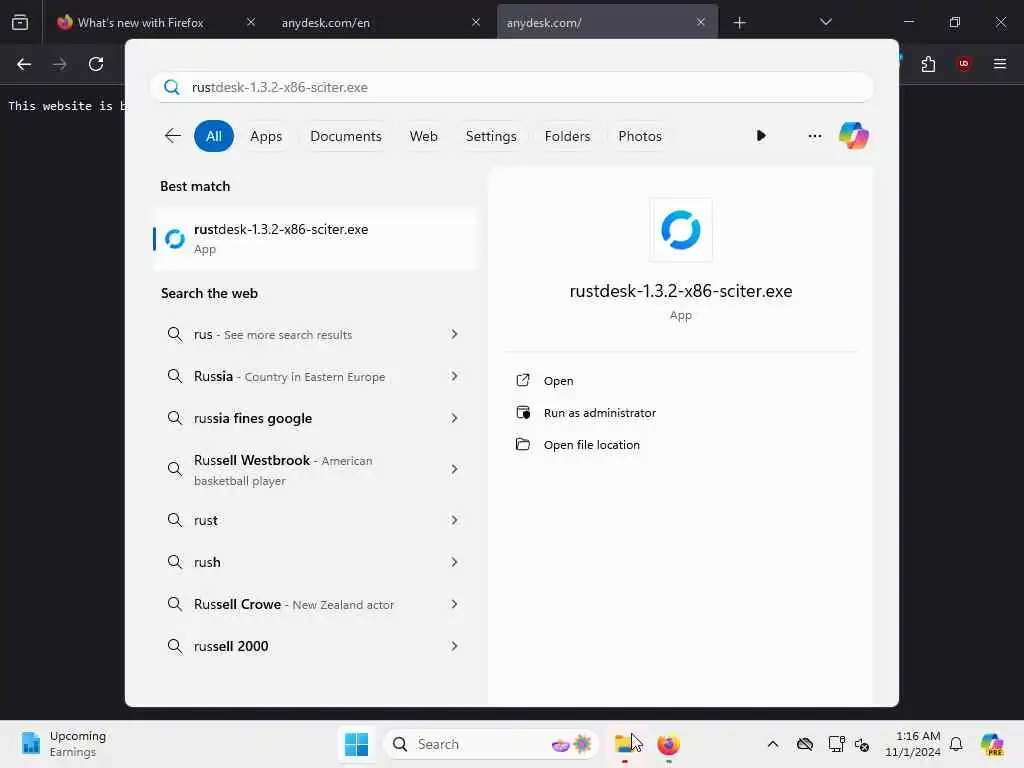This screenshot has height=768, width=1024.
Task: Go back in Firefox
Action: [24, 64]
